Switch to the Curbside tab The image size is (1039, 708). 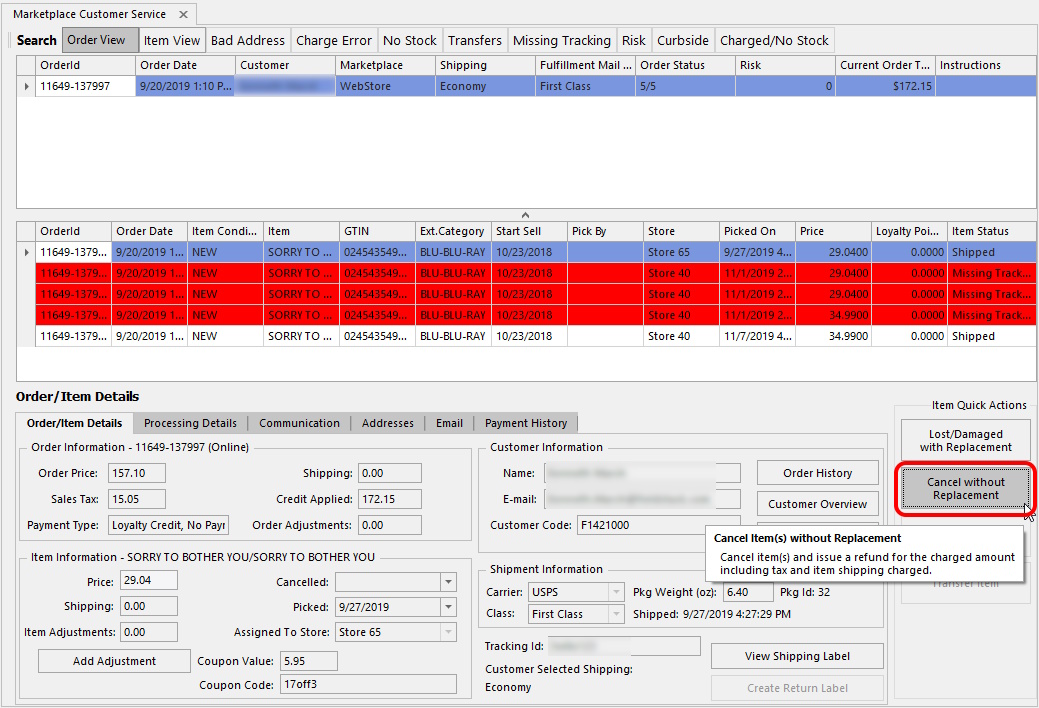[683, 40]
